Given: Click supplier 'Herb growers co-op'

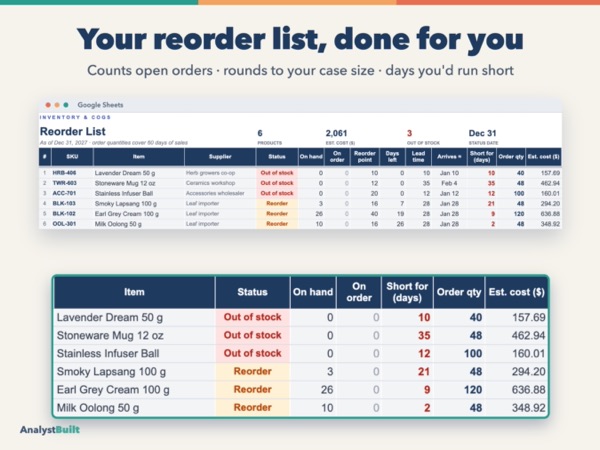Looking at the screenshot, I should tap(210, 173).
